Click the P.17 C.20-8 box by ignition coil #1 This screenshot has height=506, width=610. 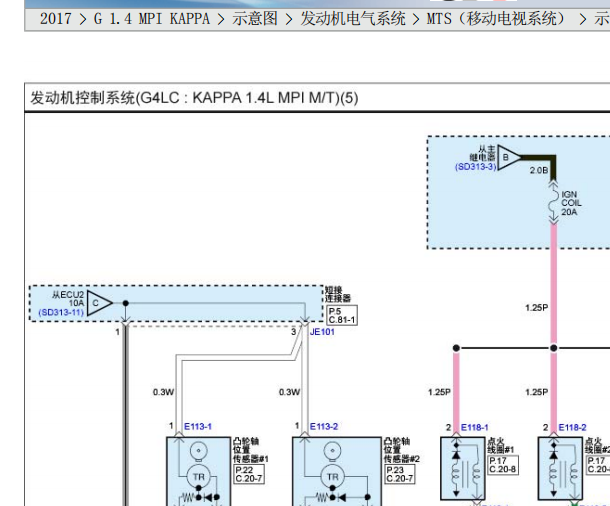point(503,465)
